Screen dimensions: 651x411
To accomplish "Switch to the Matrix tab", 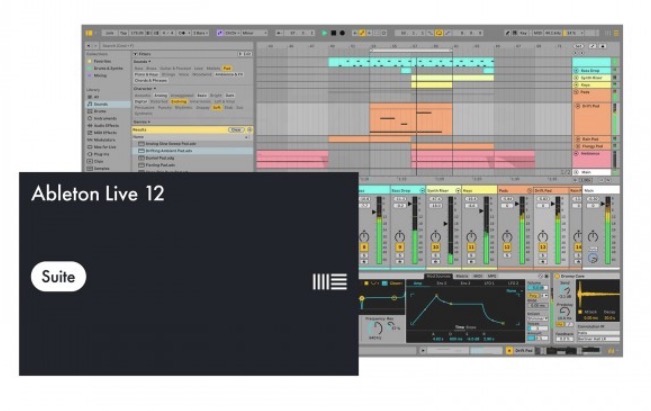I will coord(462,276).
